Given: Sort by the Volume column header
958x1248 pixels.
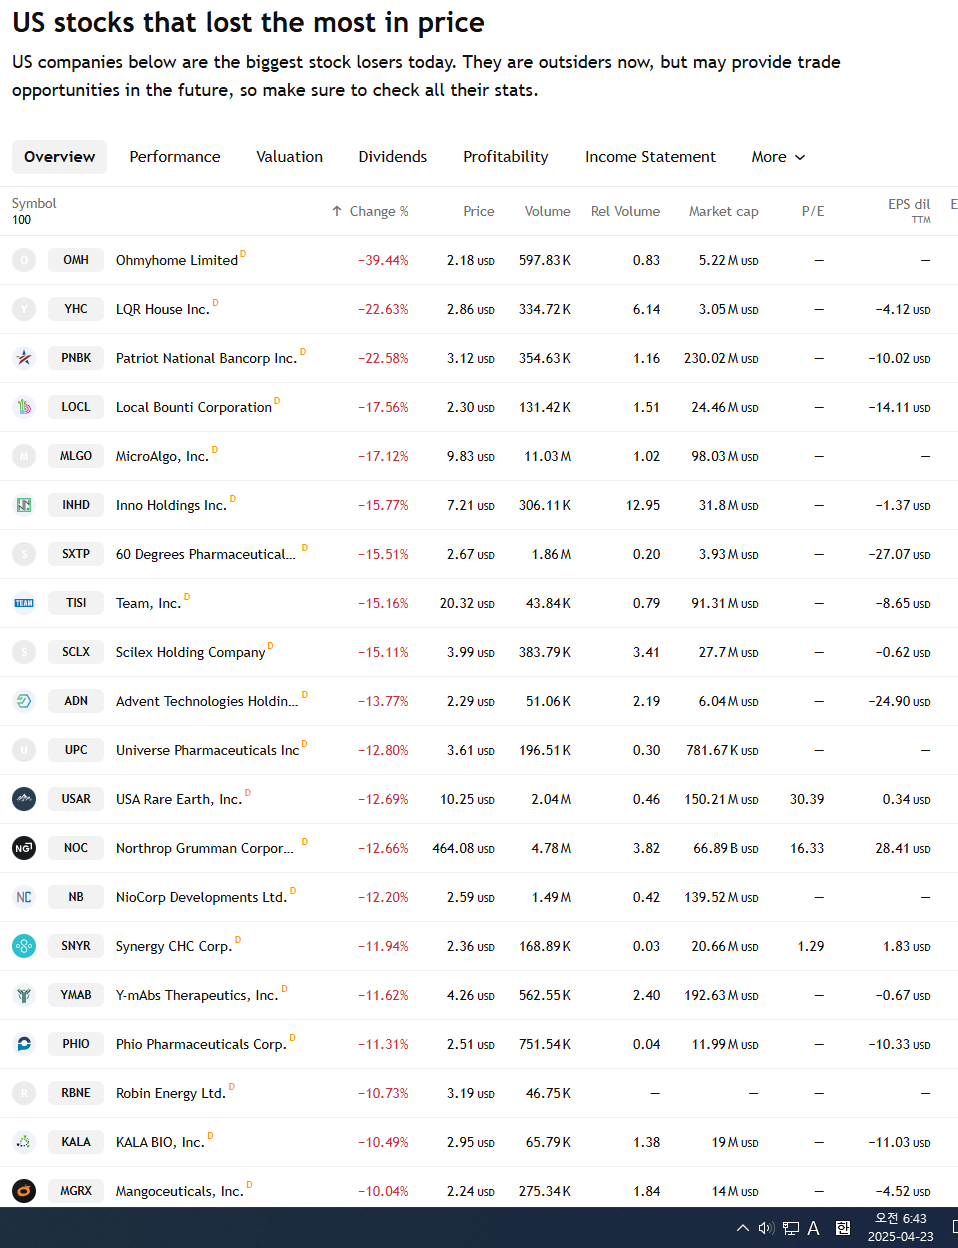Looking at the screenshot, I should tap(548, 211).
